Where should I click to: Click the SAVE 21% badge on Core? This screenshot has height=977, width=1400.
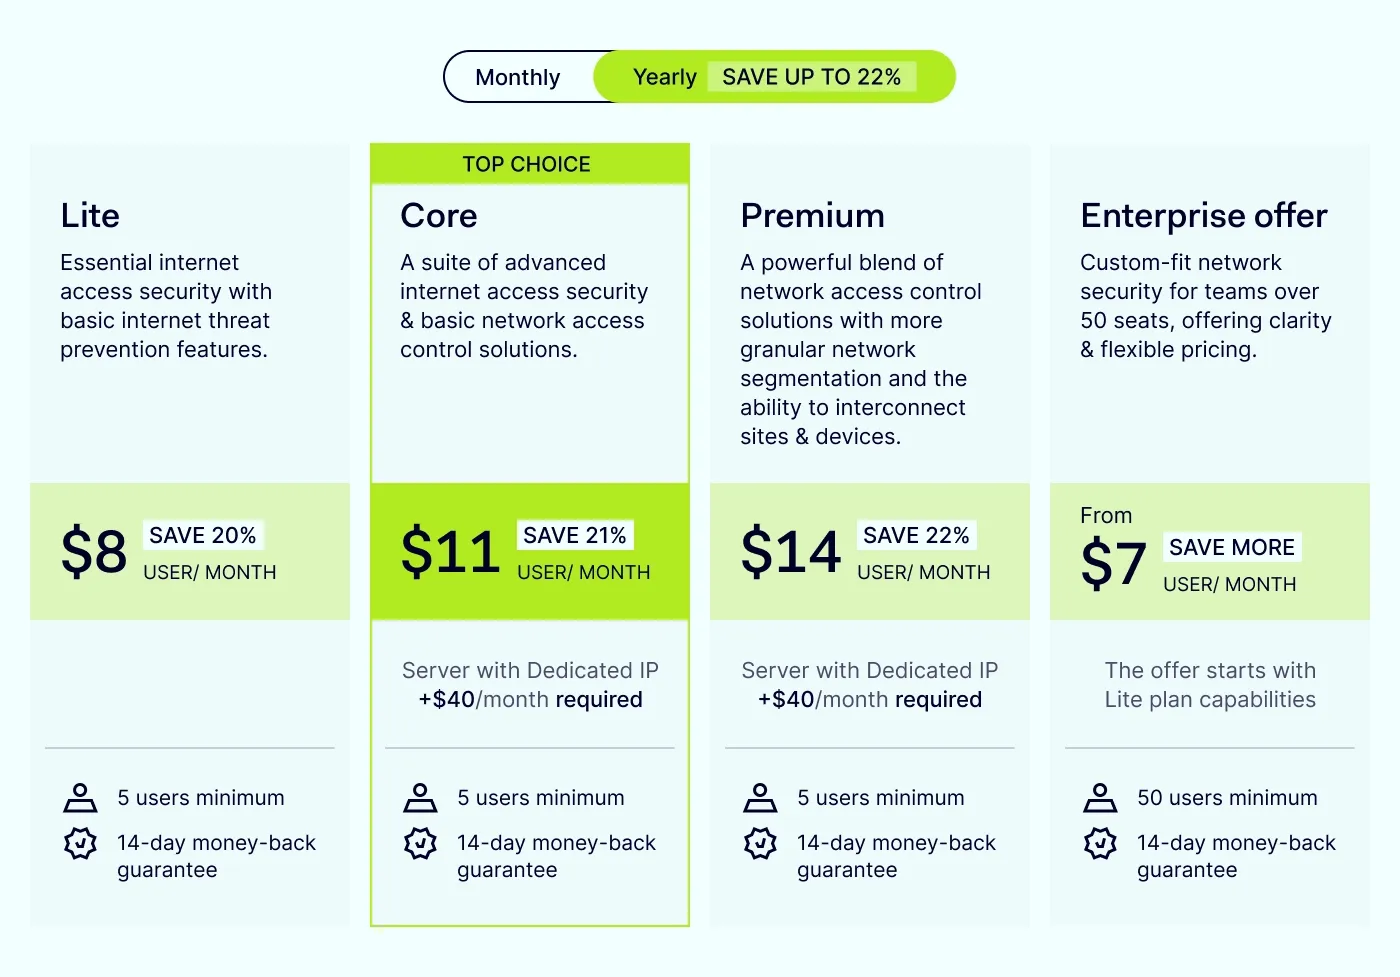coord(575,535)
